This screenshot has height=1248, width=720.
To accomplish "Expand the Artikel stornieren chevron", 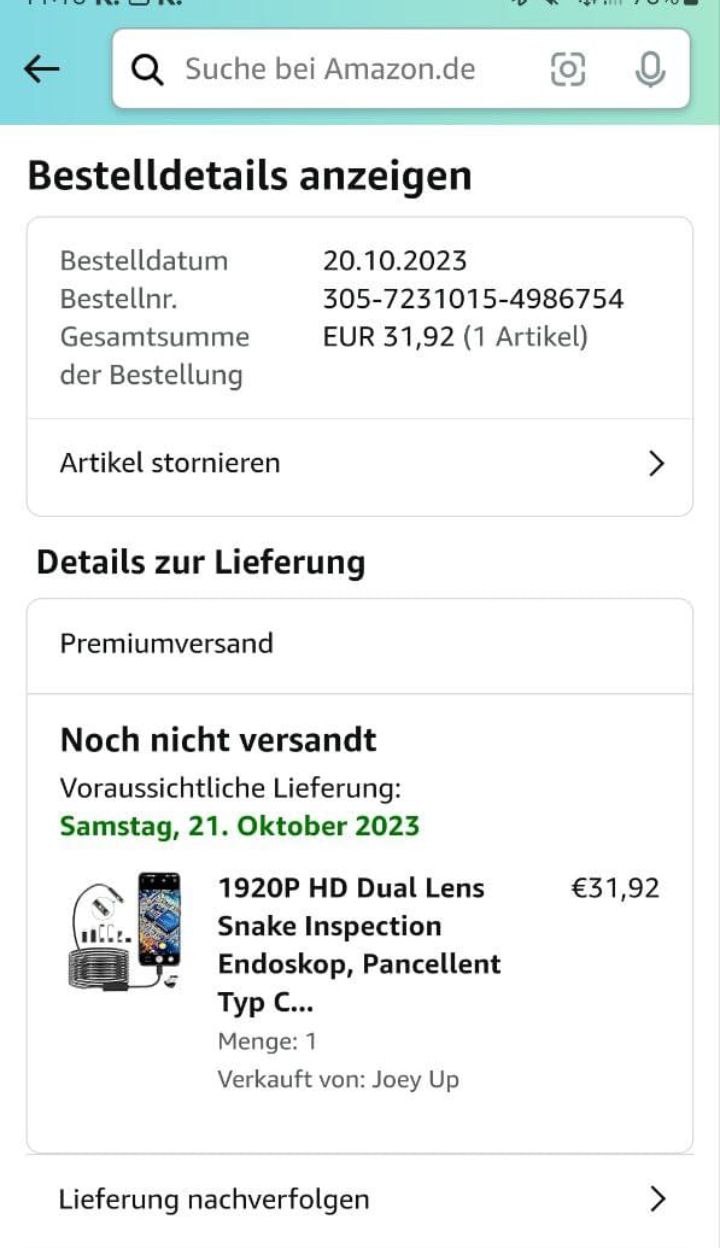I will tap(656, 464).
